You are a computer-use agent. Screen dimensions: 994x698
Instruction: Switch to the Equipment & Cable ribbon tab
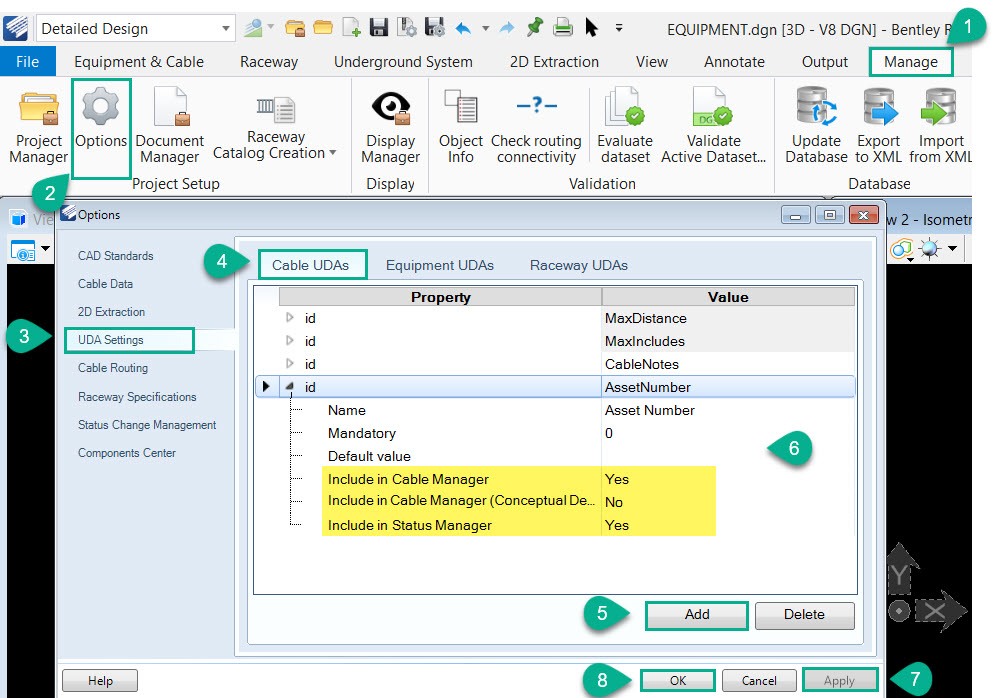tap(139, 61)
